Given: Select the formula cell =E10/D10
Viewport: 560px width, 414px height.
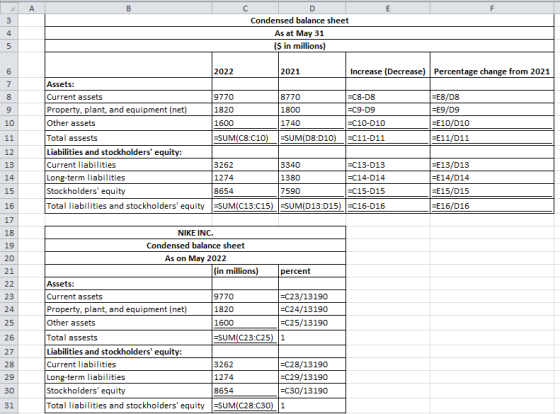Looking at the screenshot, I should point(492,123).
